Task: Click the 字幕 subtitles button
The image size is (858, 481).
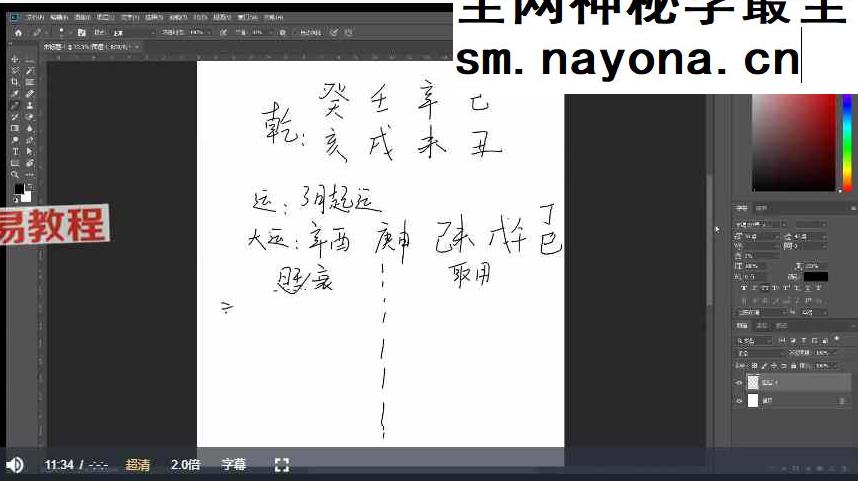Action: pos(234,465)
